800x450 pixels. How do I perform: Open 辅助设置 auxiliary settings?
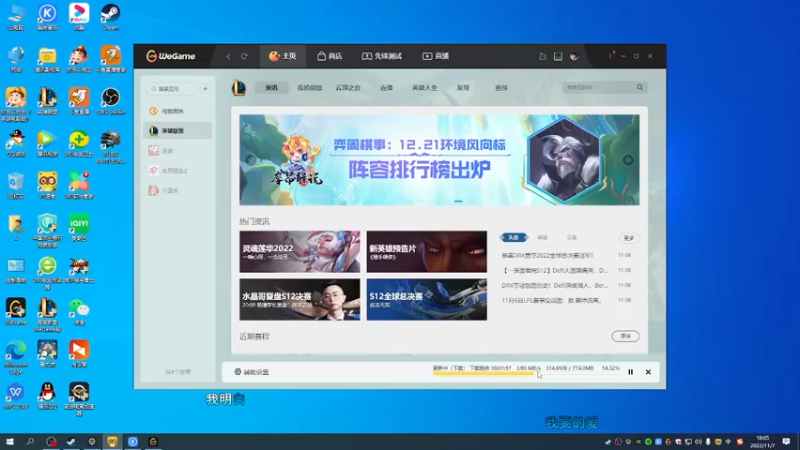point(252,372)
